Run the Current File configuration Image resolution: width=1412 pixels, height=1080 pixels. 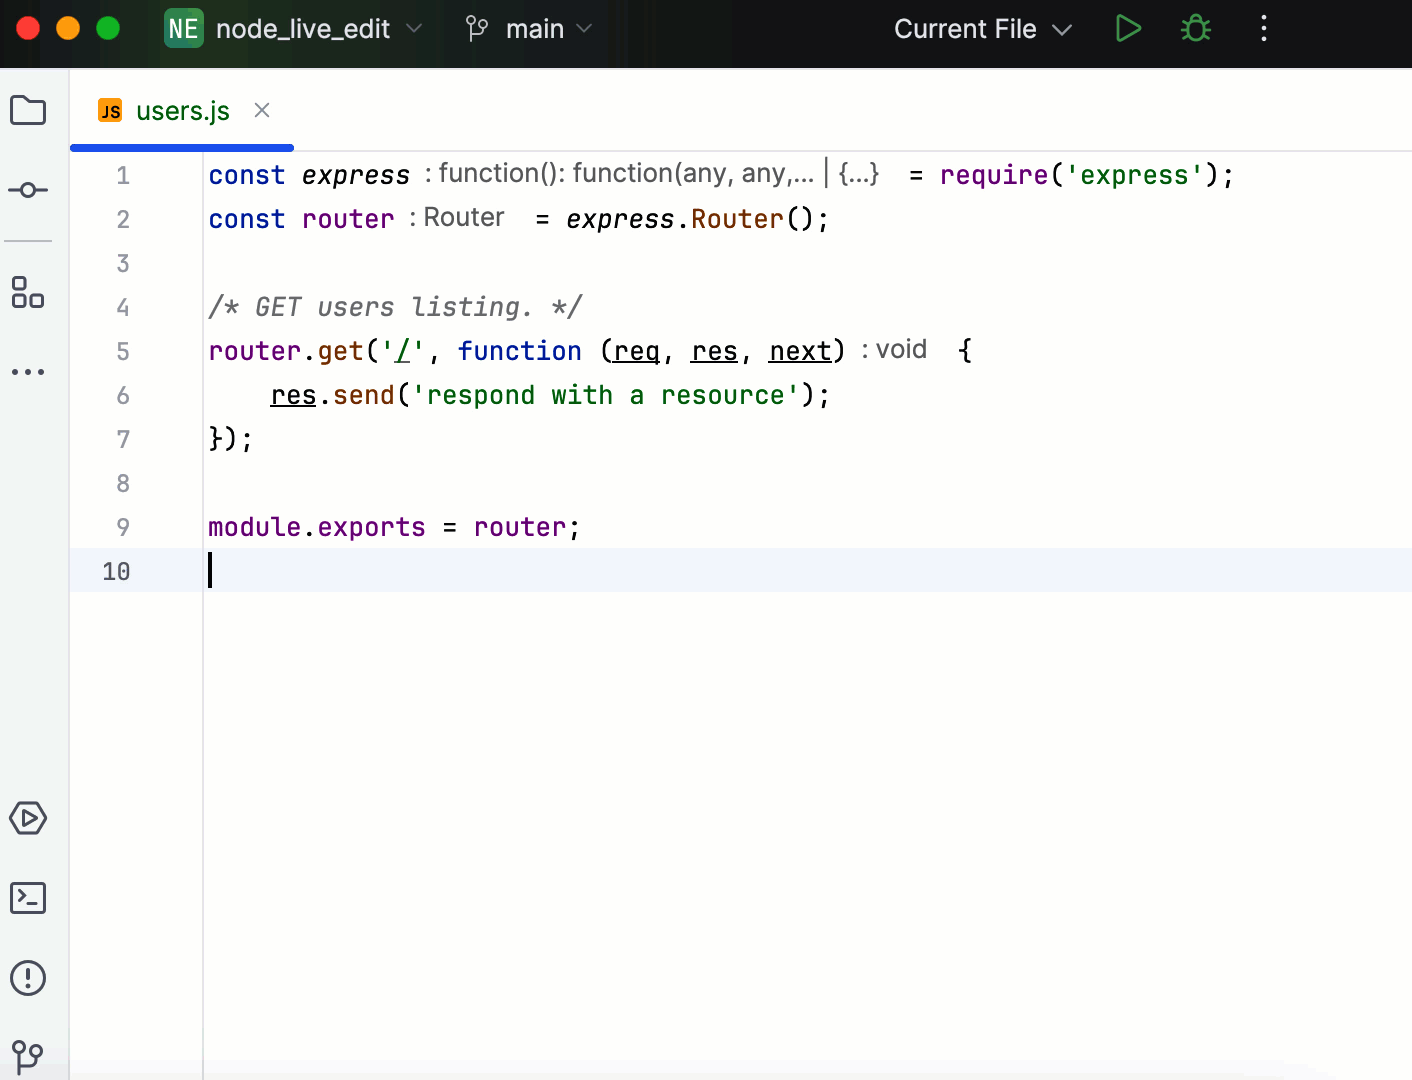1128,28
